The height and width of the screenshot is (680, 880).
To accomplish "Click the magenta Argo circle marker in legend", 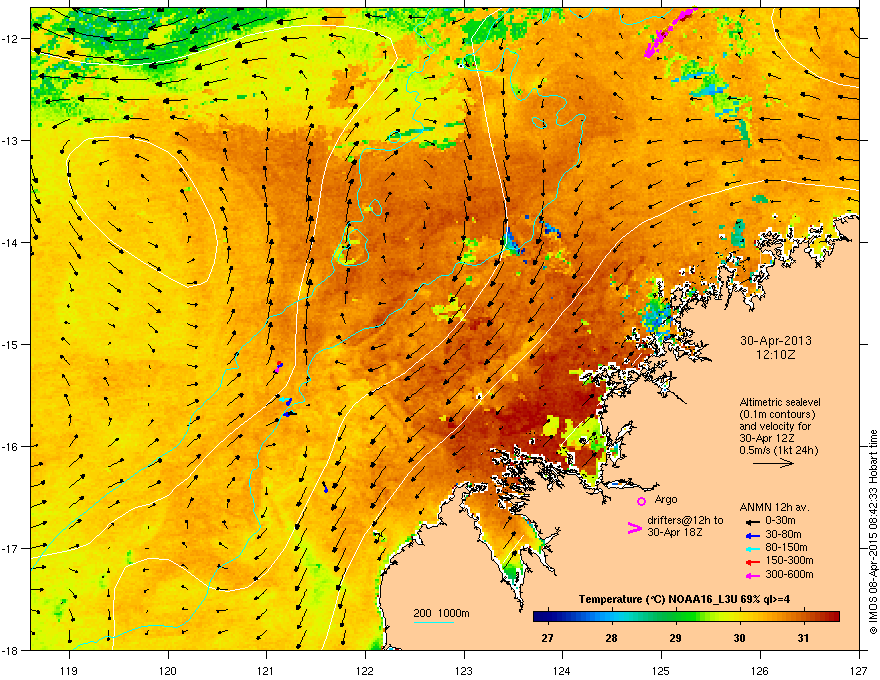I will click(641, 501).
